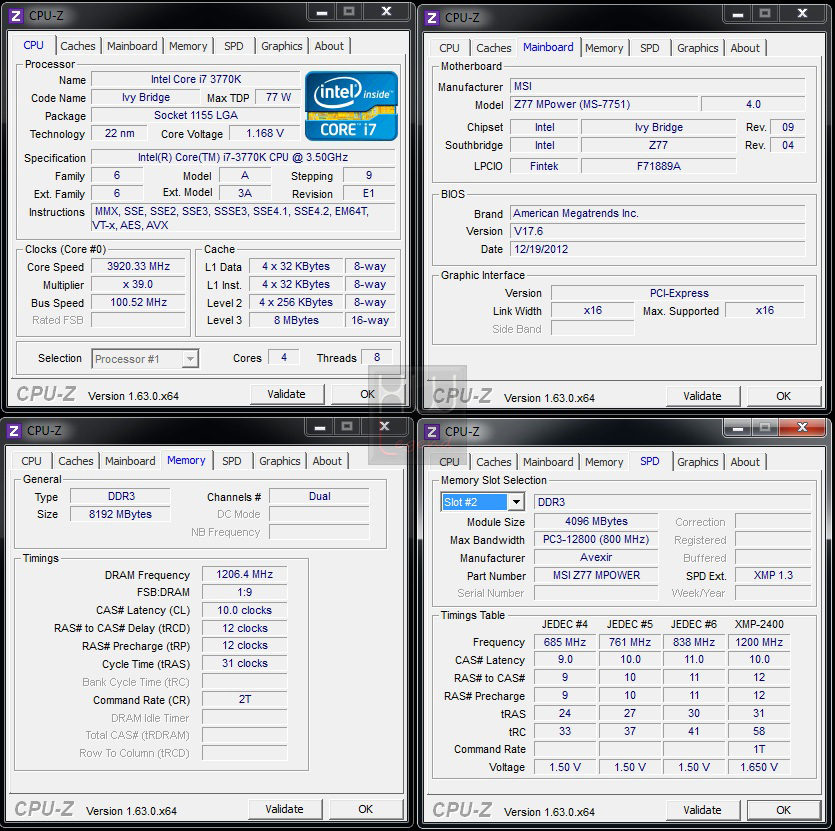The image size is (835, 831).
Task: Click CPU-Z logo icon in CPU window title bar
Action: click(16, 16)
